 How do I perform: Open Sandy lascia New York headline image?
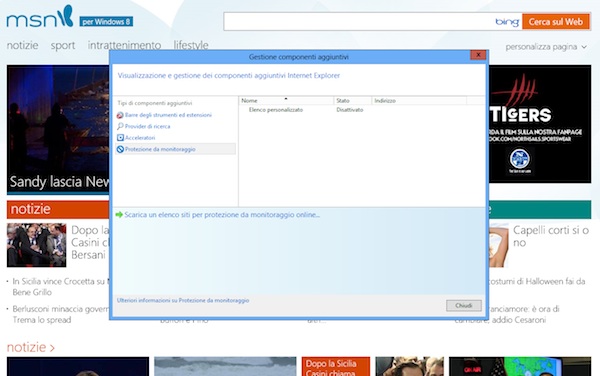point(58,129)
